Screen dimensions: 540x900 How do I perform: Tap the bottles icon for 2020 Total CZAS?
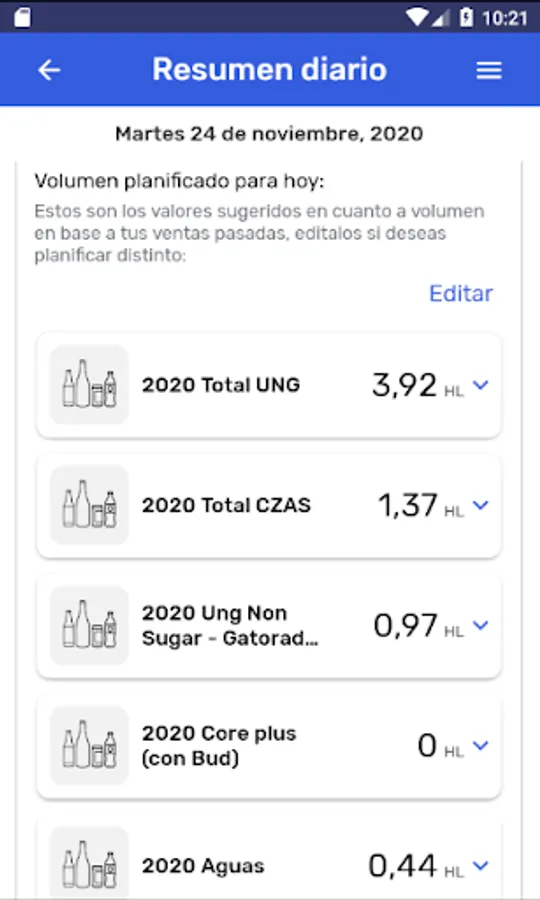click(x=89, y=505)
